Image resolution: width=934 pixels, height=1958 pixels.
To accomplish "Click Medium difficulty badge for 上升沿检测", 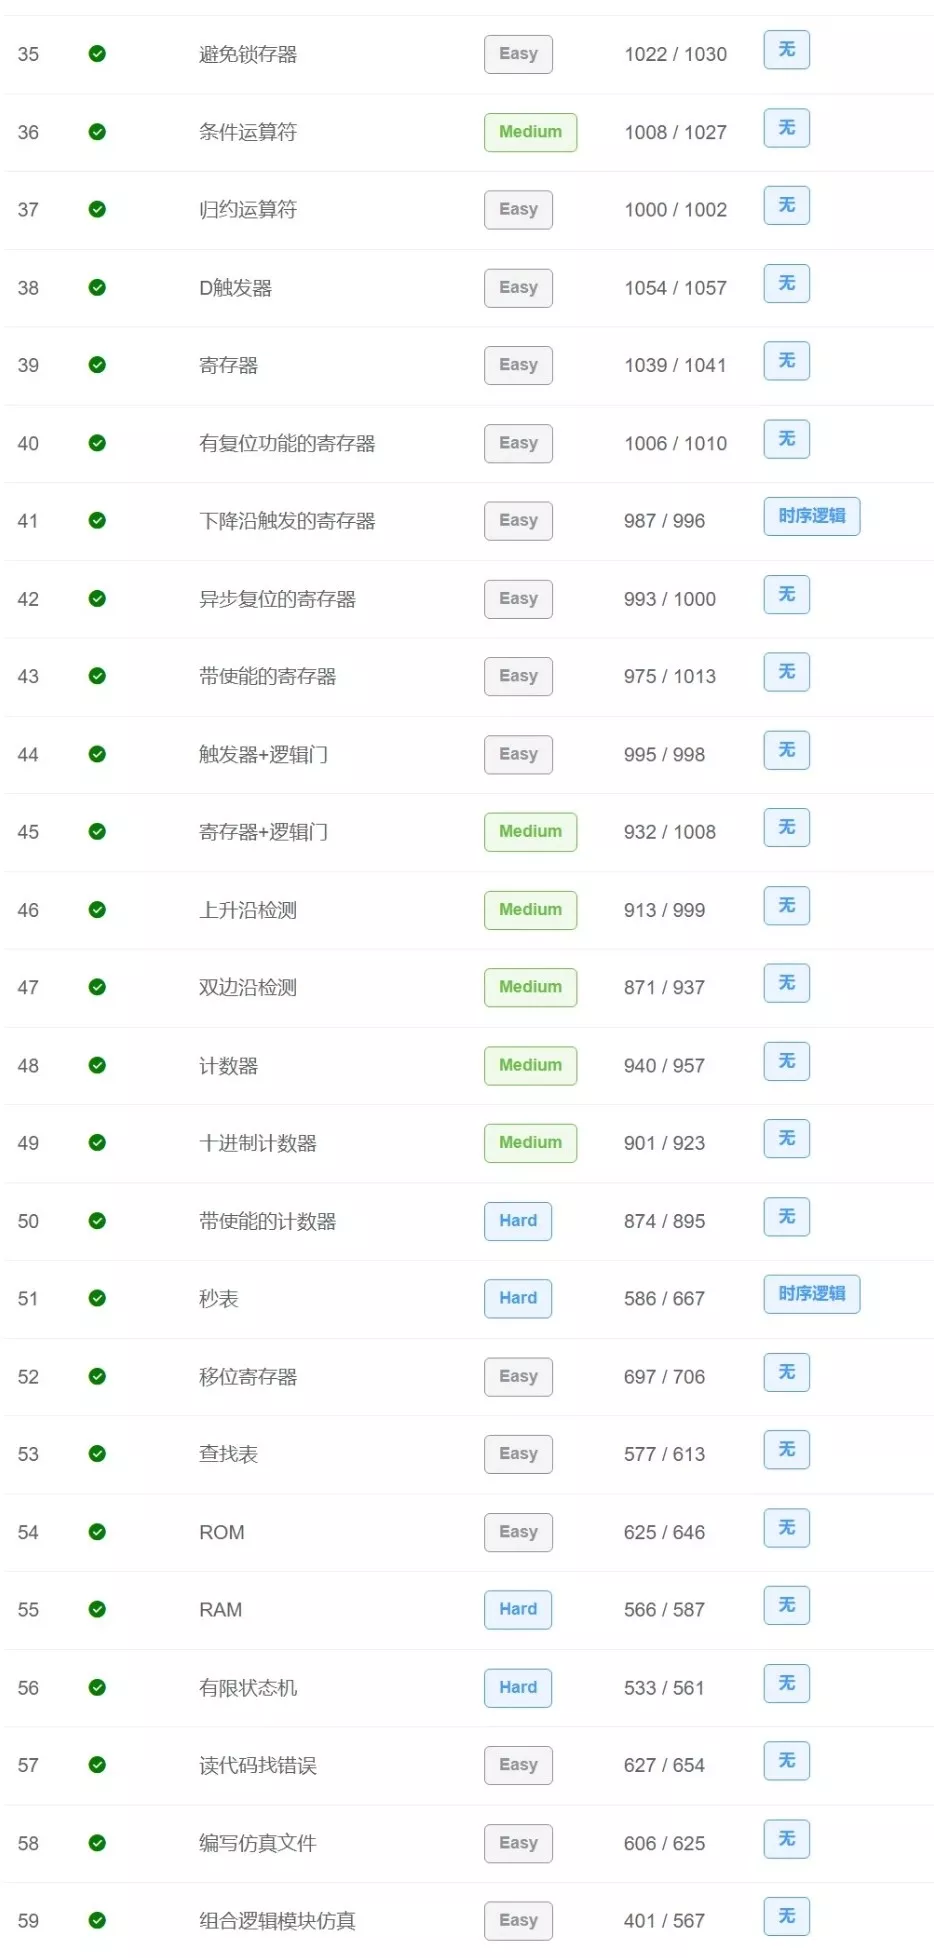I will pyautogui.click(x=530, y=910).
